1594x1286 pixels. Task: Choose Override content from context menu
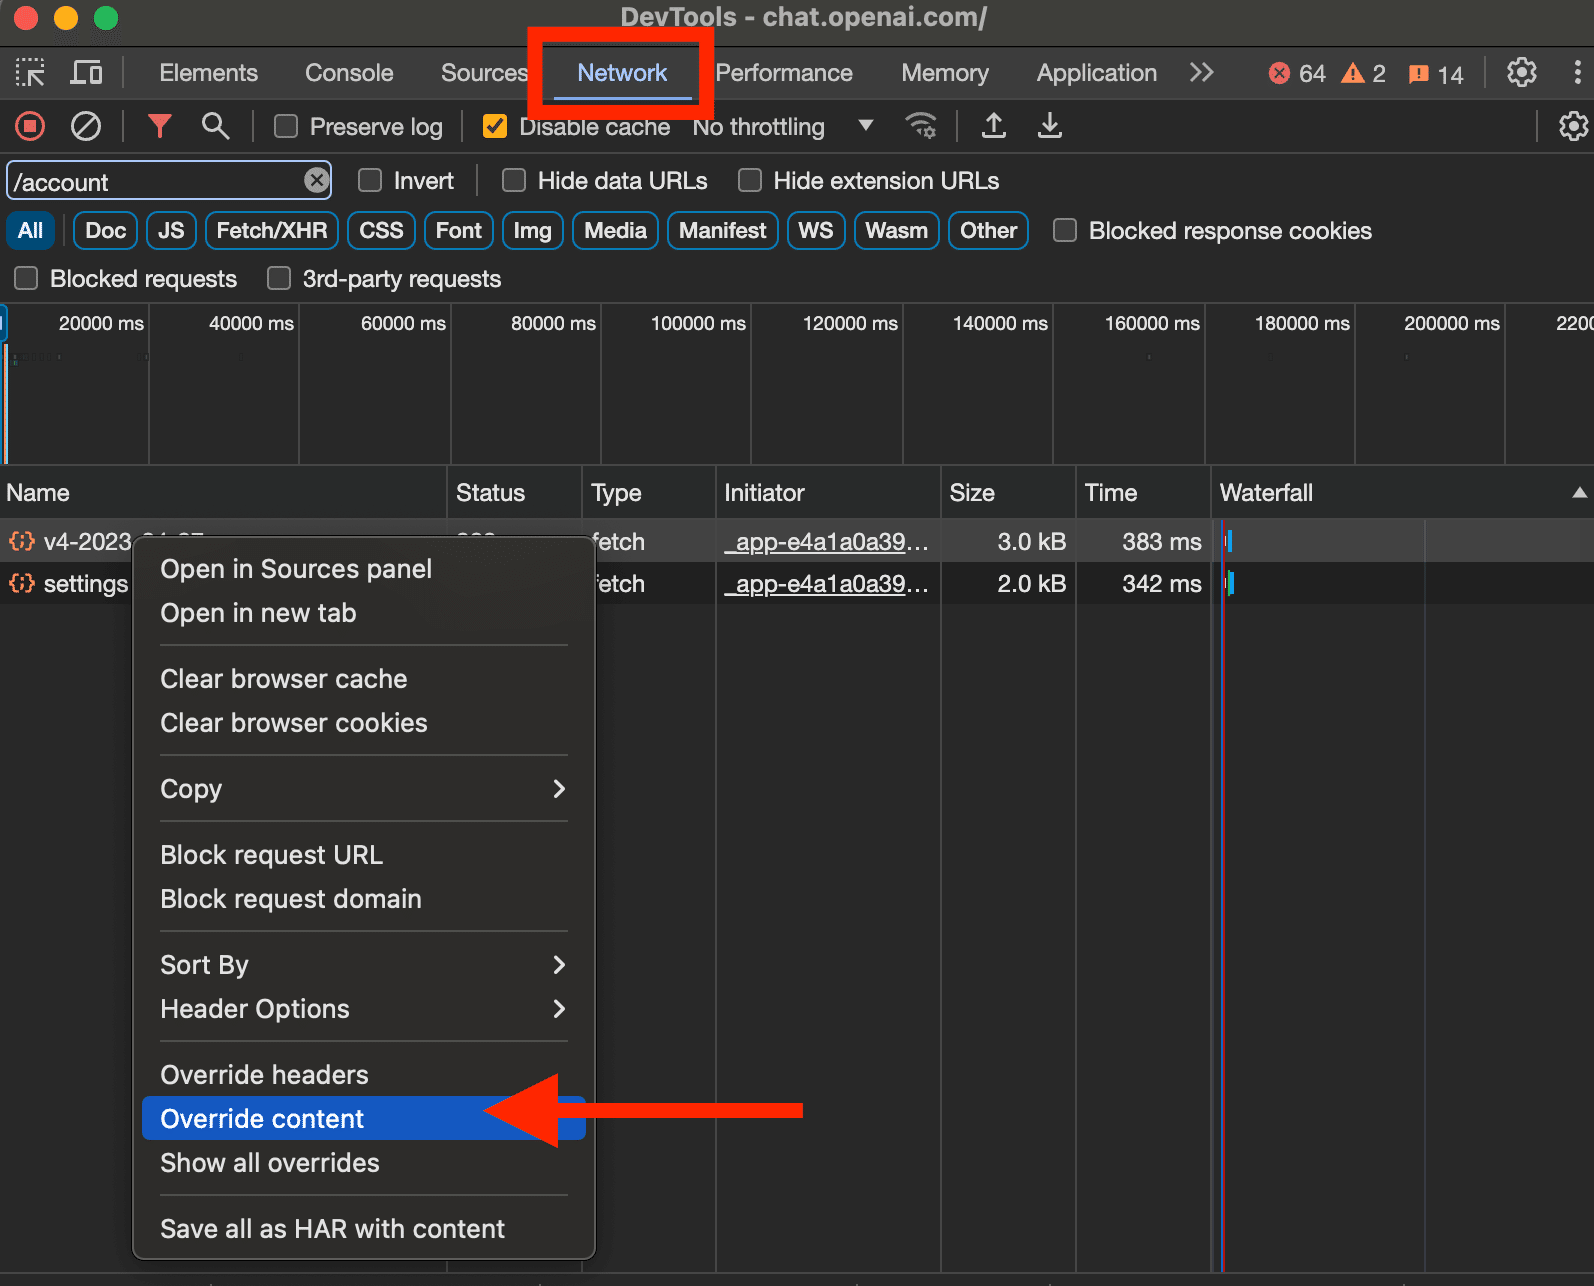click(x=263, y=1119)
